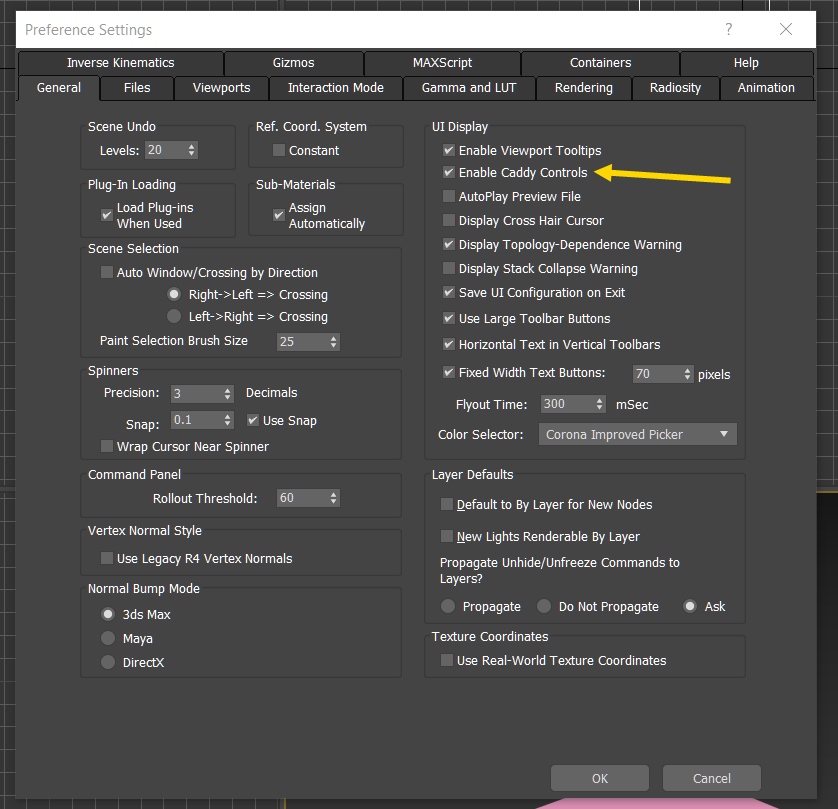Open the Gamma and LUT tab
The height and width of the screenshot is (809, 838).
pyautogui.click(x=469, y=88)
